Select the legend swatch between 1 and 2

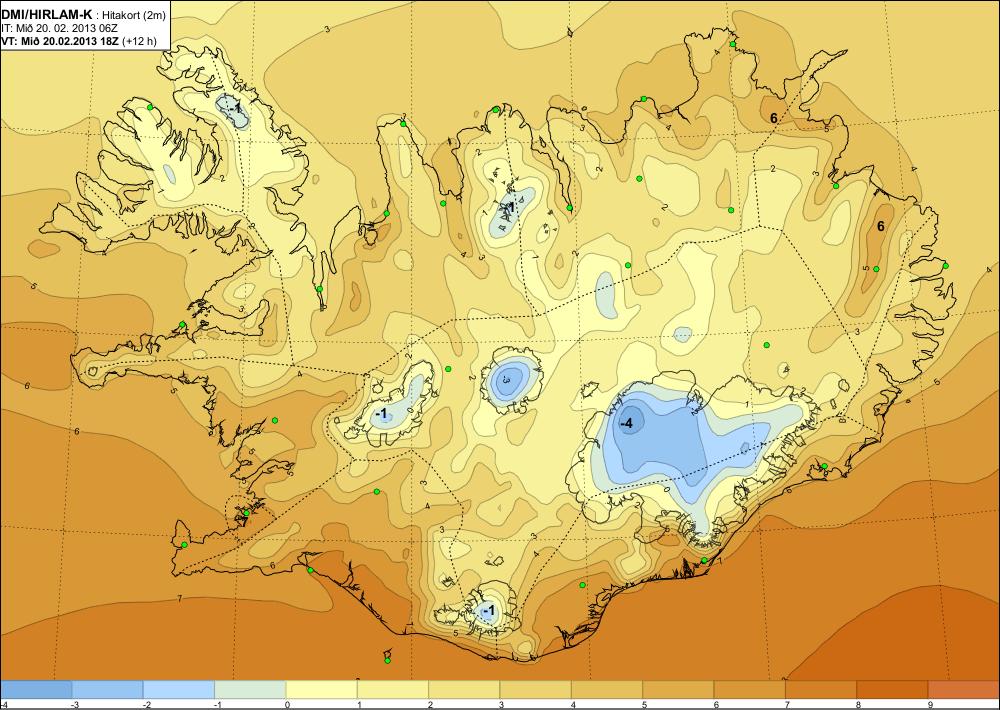pos(393,690)
